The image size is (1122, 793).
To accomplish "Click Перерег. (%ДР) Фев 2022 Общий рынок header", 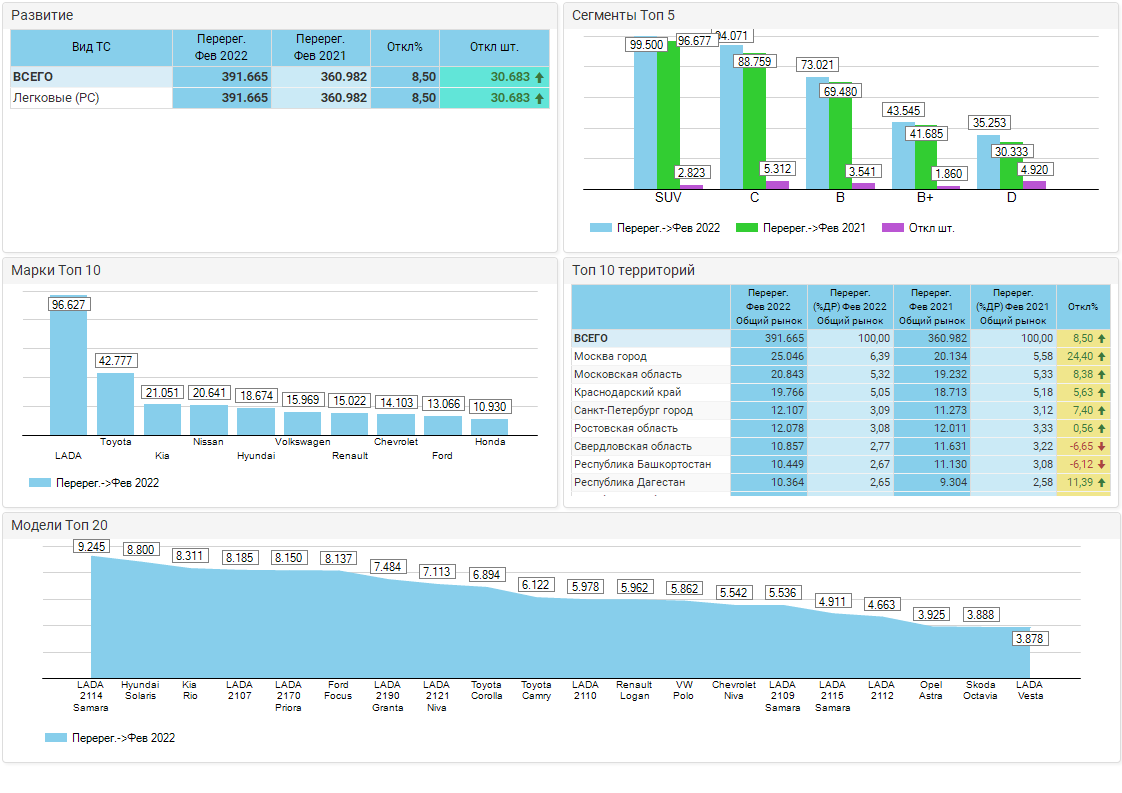I will coord(849,306).
